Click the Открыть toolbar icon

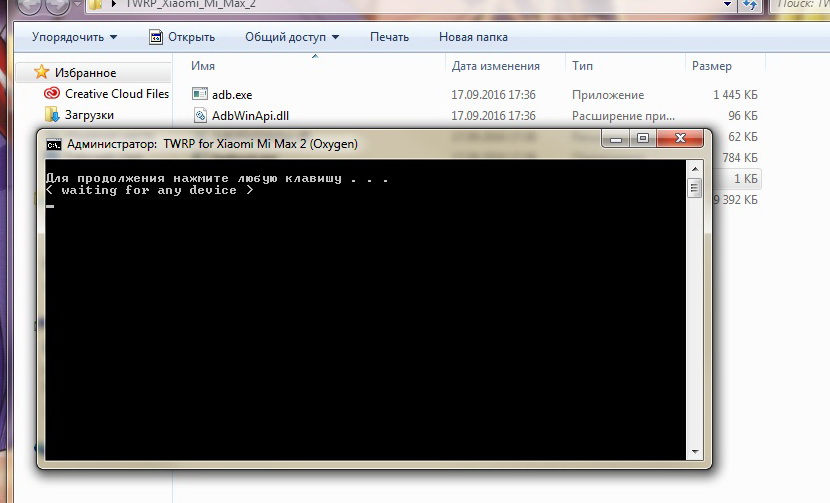pyautogui.click(x=156, y=38)
